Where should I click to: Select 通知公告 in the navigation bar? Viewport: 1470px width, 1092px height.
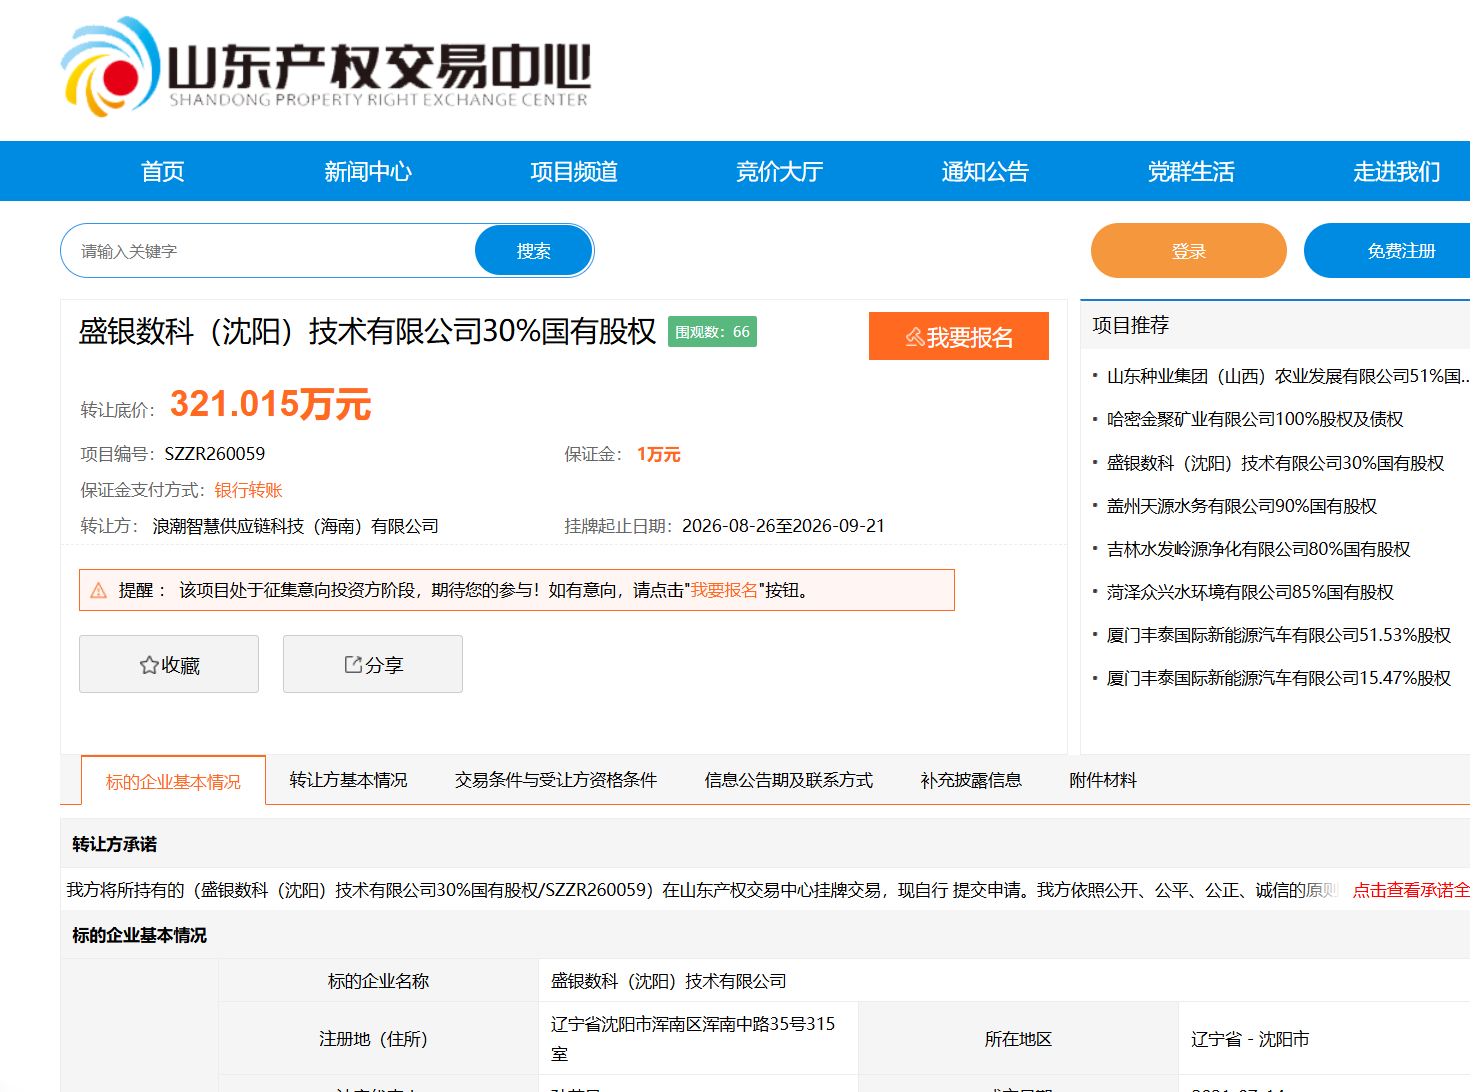(985, 171)
